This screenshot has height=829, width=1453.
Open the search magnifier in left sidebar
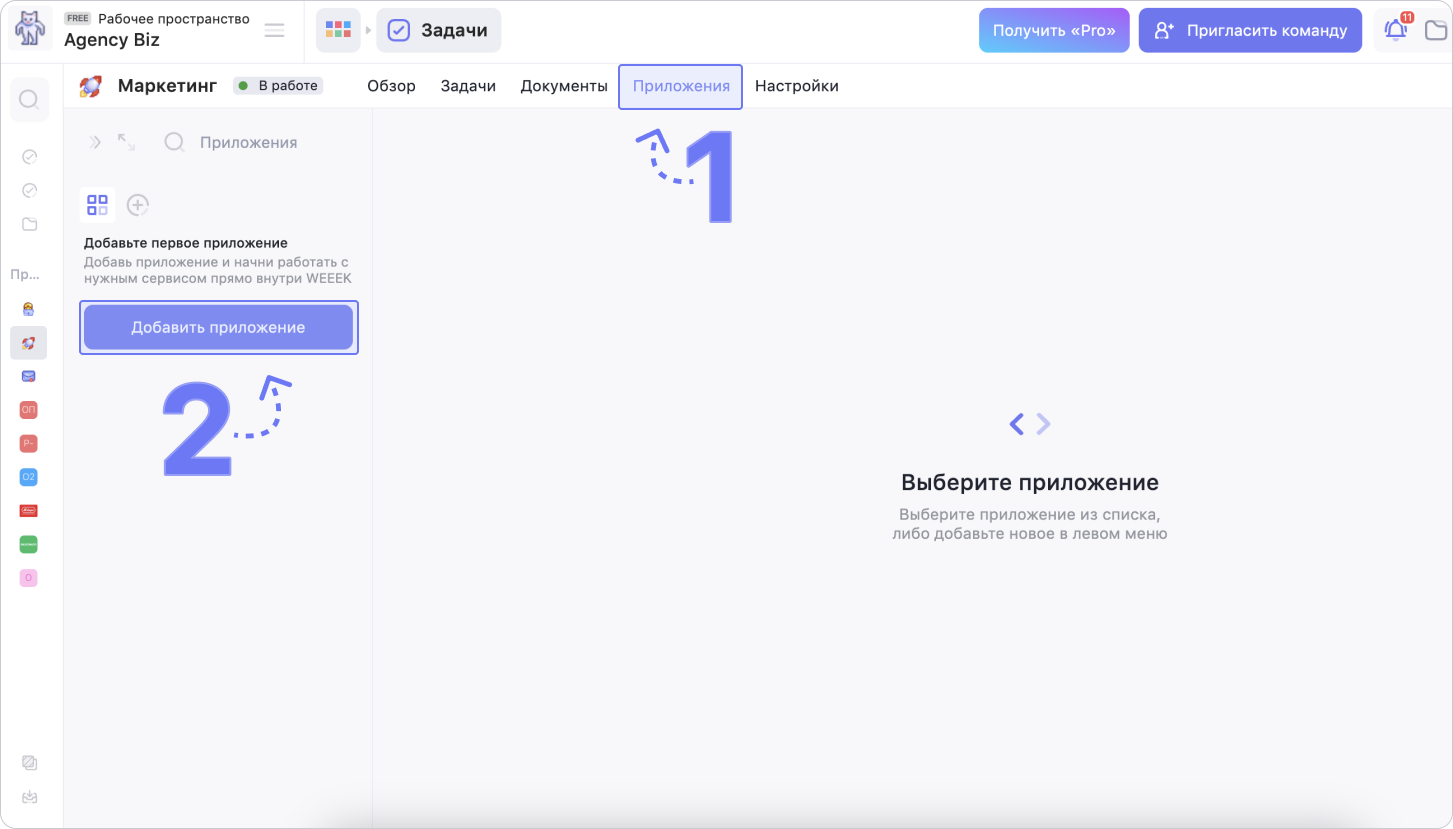tap(29, 100)
